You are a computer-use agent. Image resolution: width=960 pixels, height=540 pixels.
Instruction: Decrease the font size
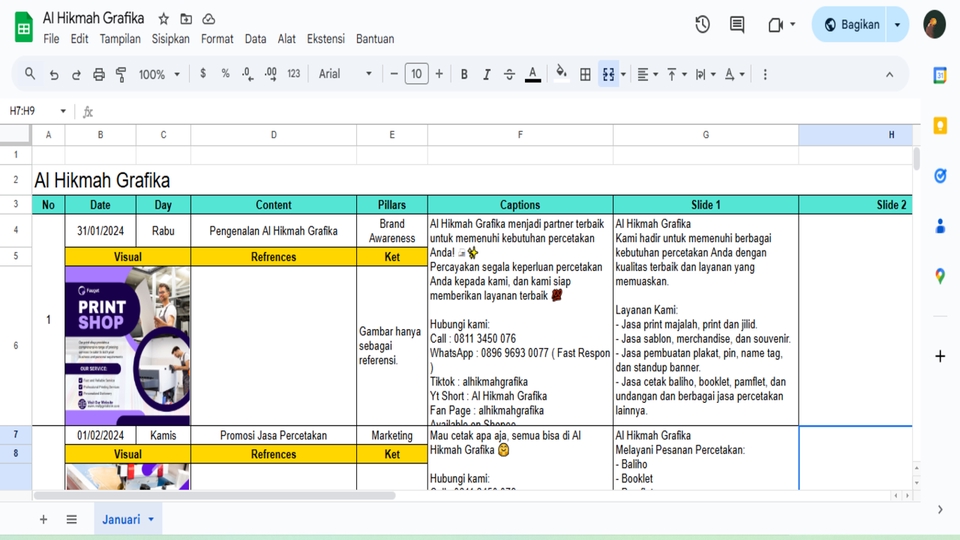(x=394, y=74)
